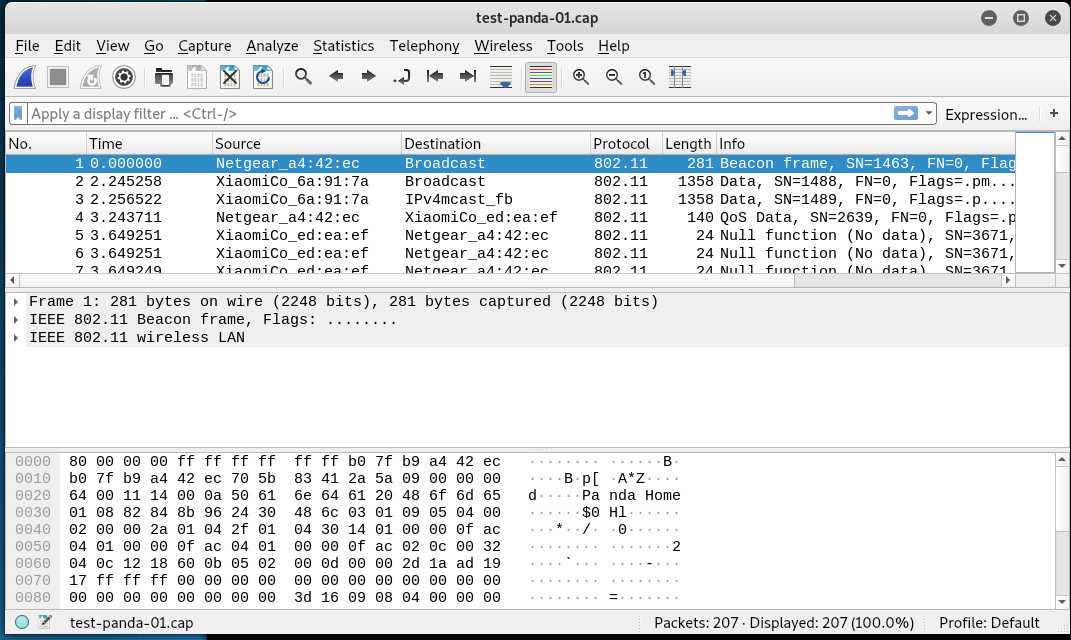Sort by Source column header
The height and width of the screenshot is (640, 1071).
(307, 143)
